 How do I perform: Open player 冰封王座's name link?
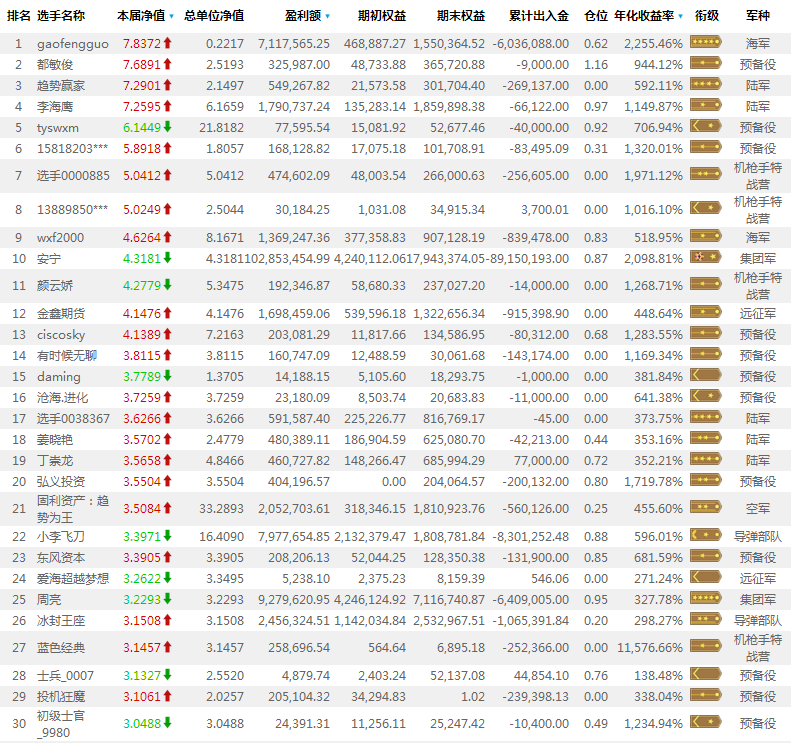coord(61,620)
